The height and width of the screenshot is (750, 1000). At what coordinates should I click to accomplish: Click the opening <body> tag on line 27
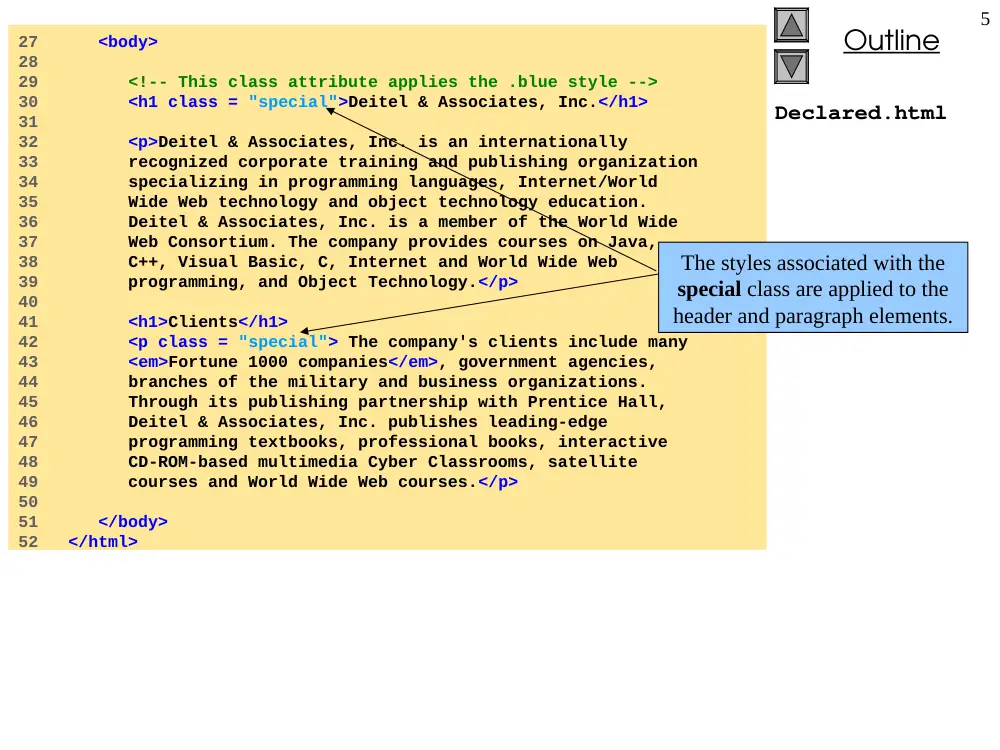point(128,41)
